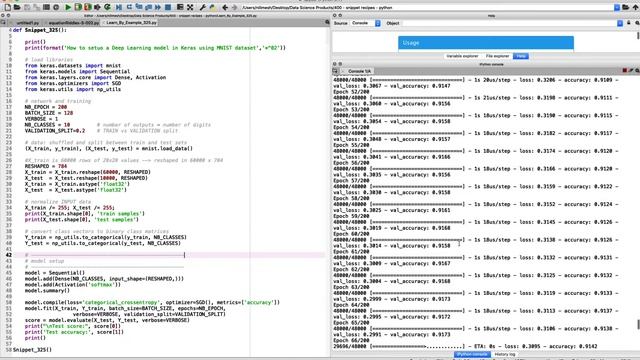Click the 'model.summary()' code line

(47, 291)
